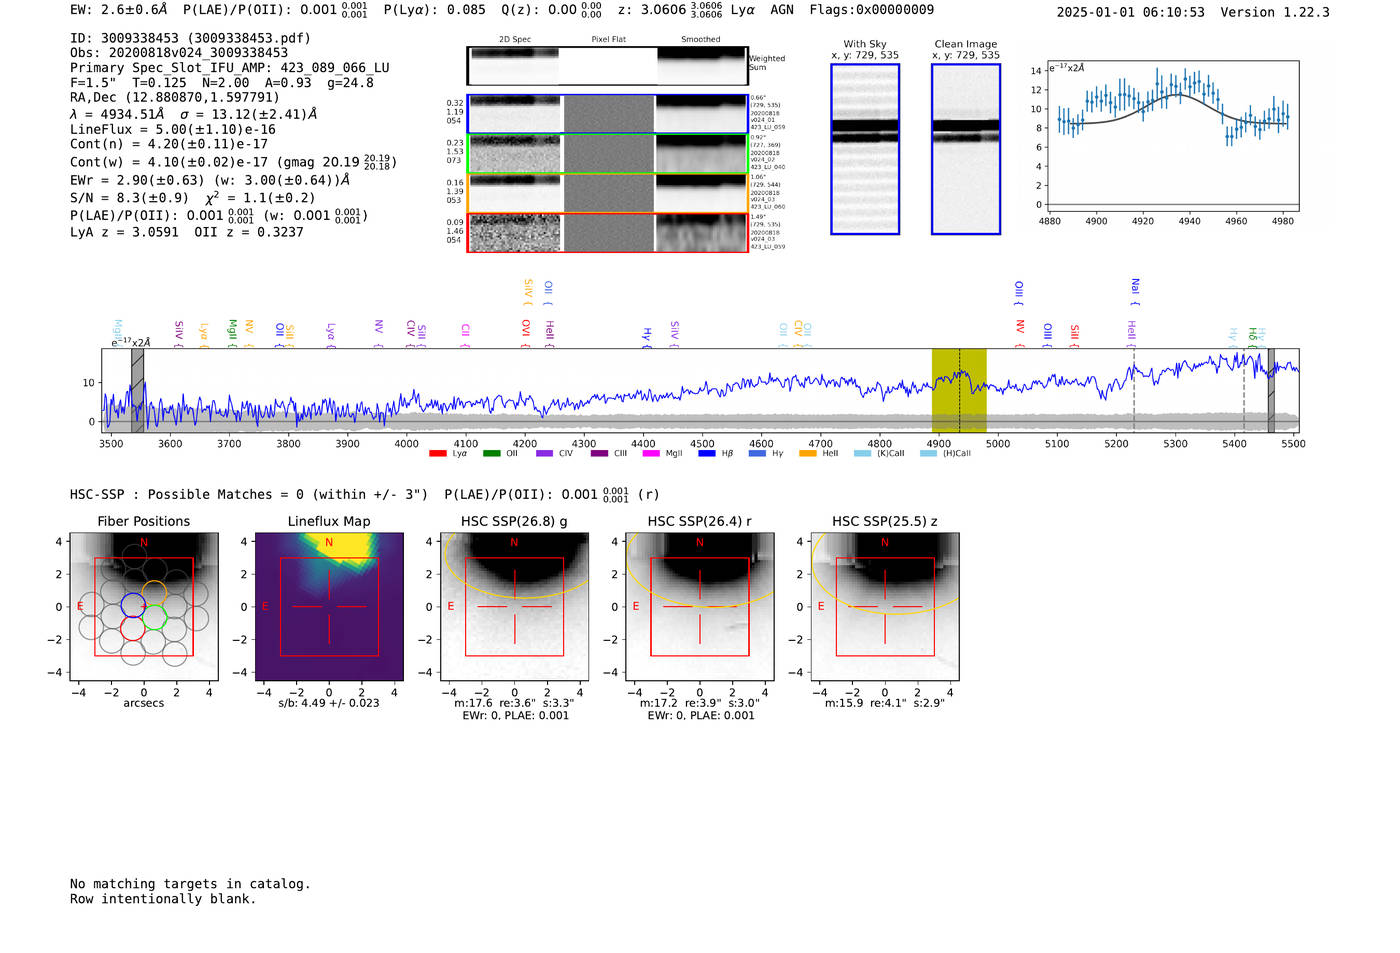Select the MgII magenta legend swatch
The height and width of the screenshot is (953, 1400).
[651, 453]
